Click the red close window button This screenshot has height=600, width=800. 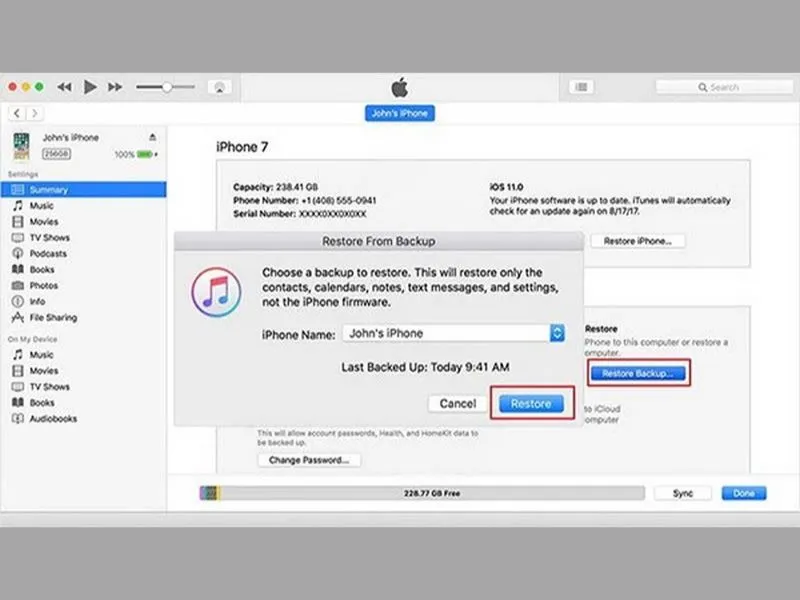pos(12,87)
